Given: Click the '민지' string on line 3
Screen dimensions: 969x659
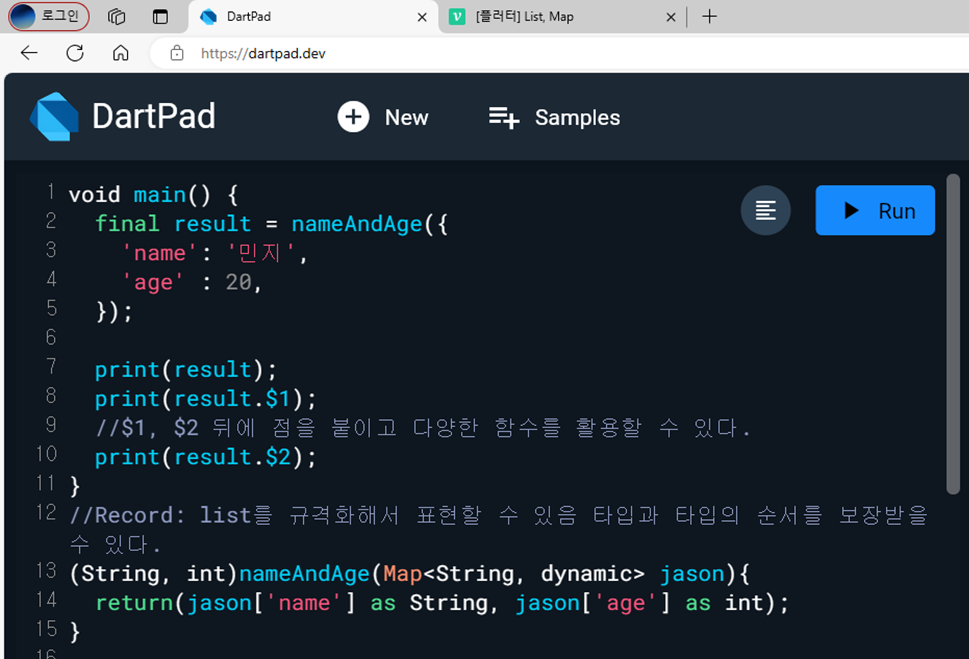Looking at the screenshot, I should 259,253.
